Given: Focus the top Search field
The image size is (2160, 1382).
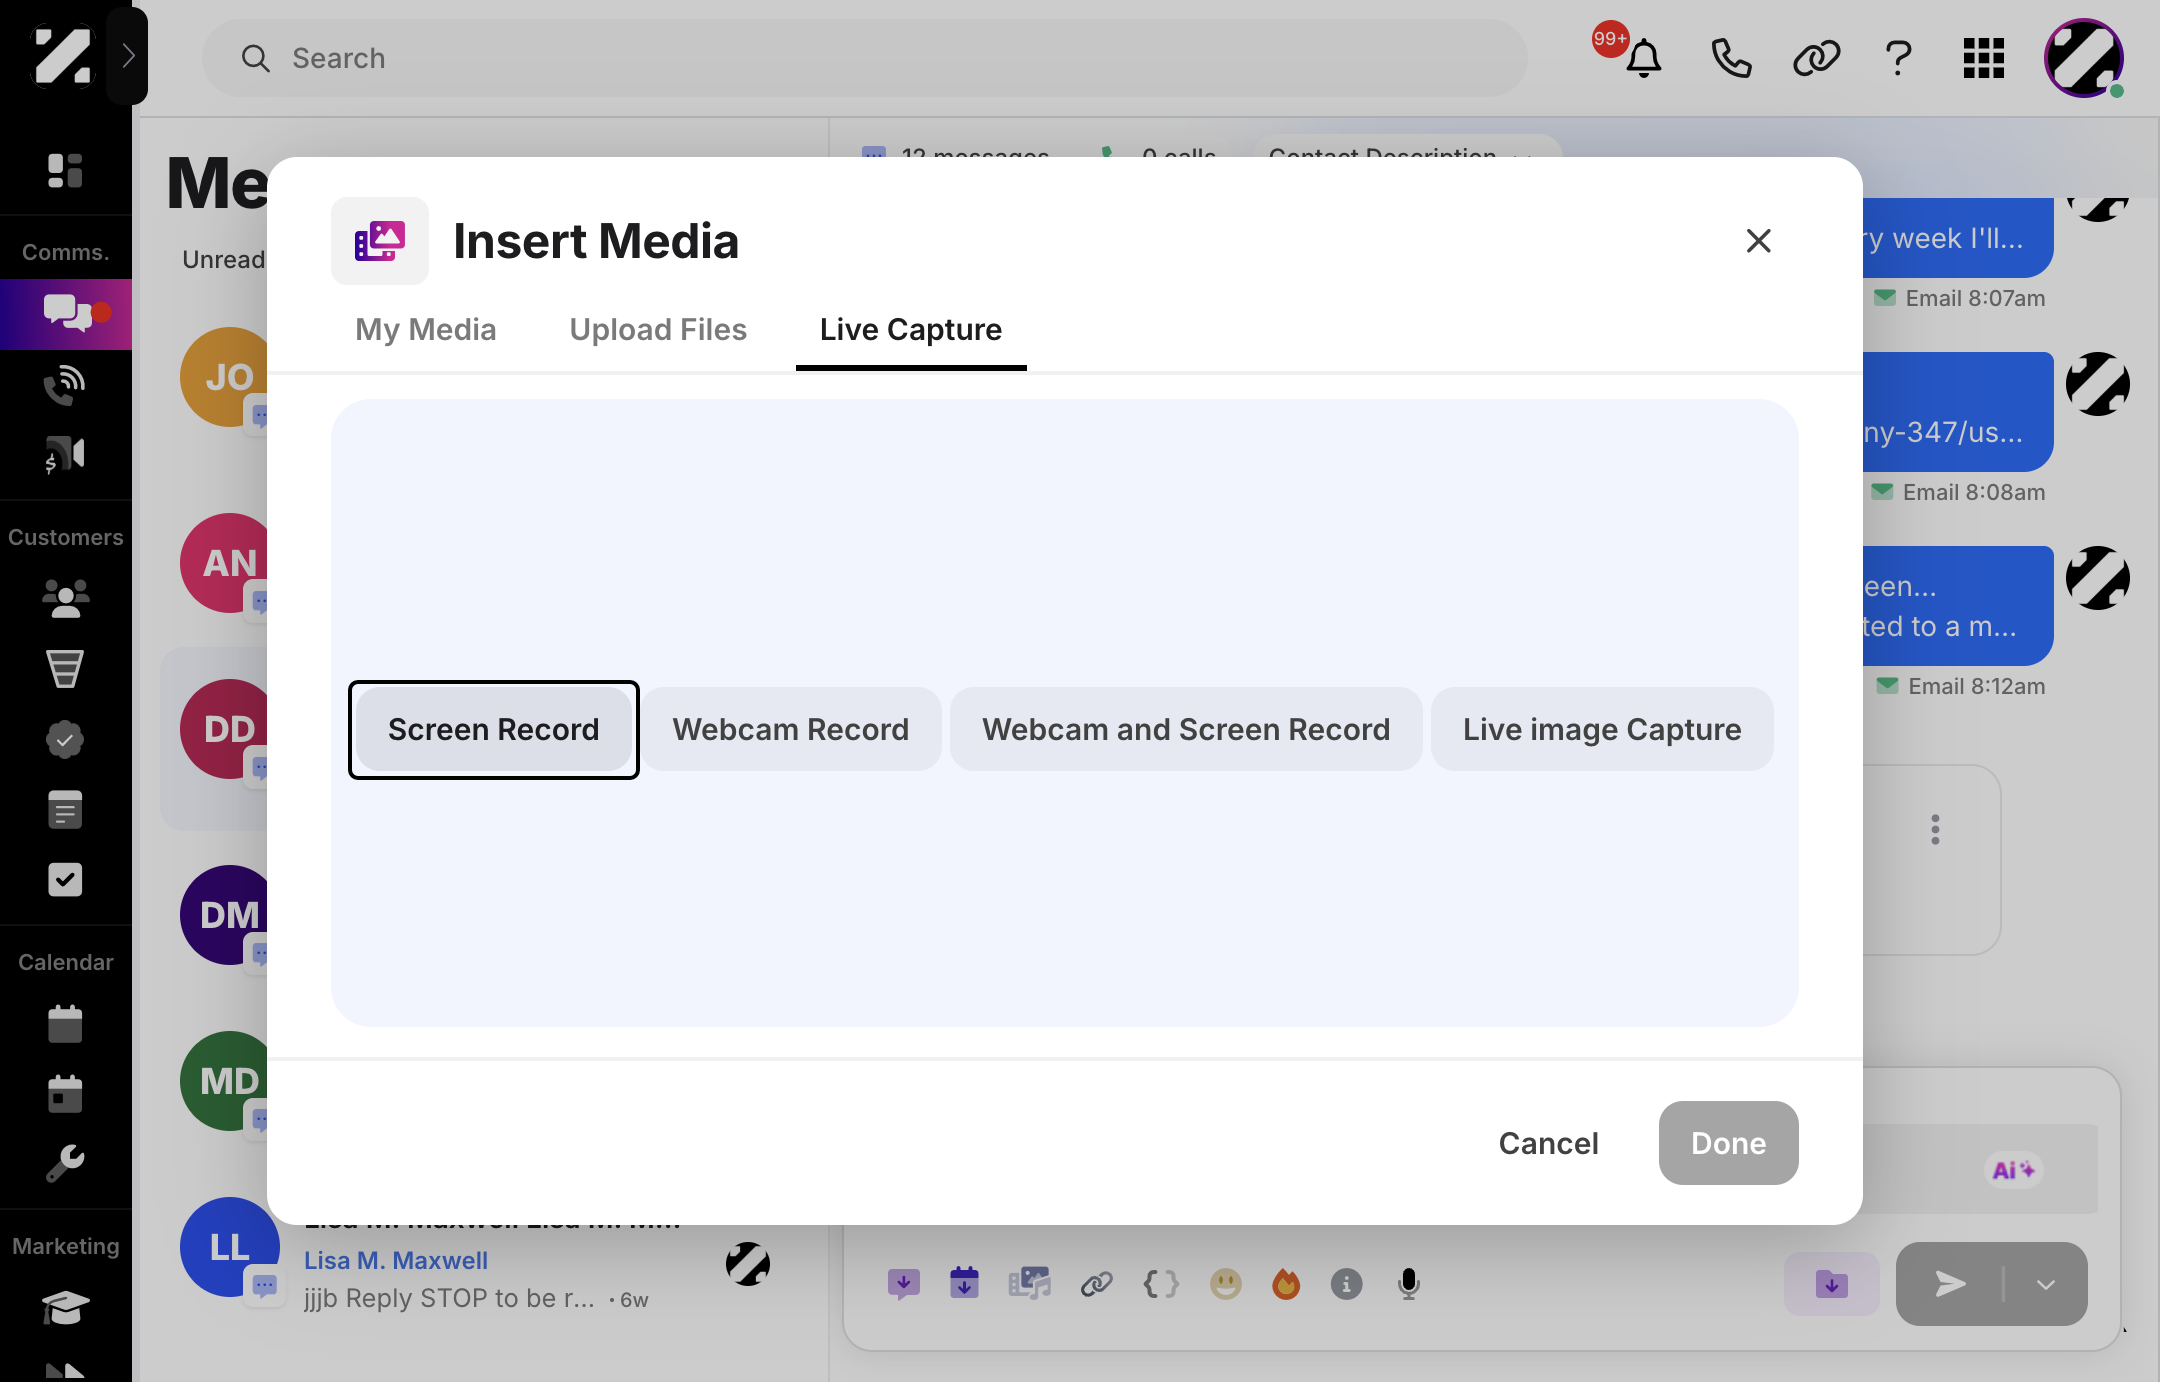Looking at the screenshot, I should coord(864,58).
